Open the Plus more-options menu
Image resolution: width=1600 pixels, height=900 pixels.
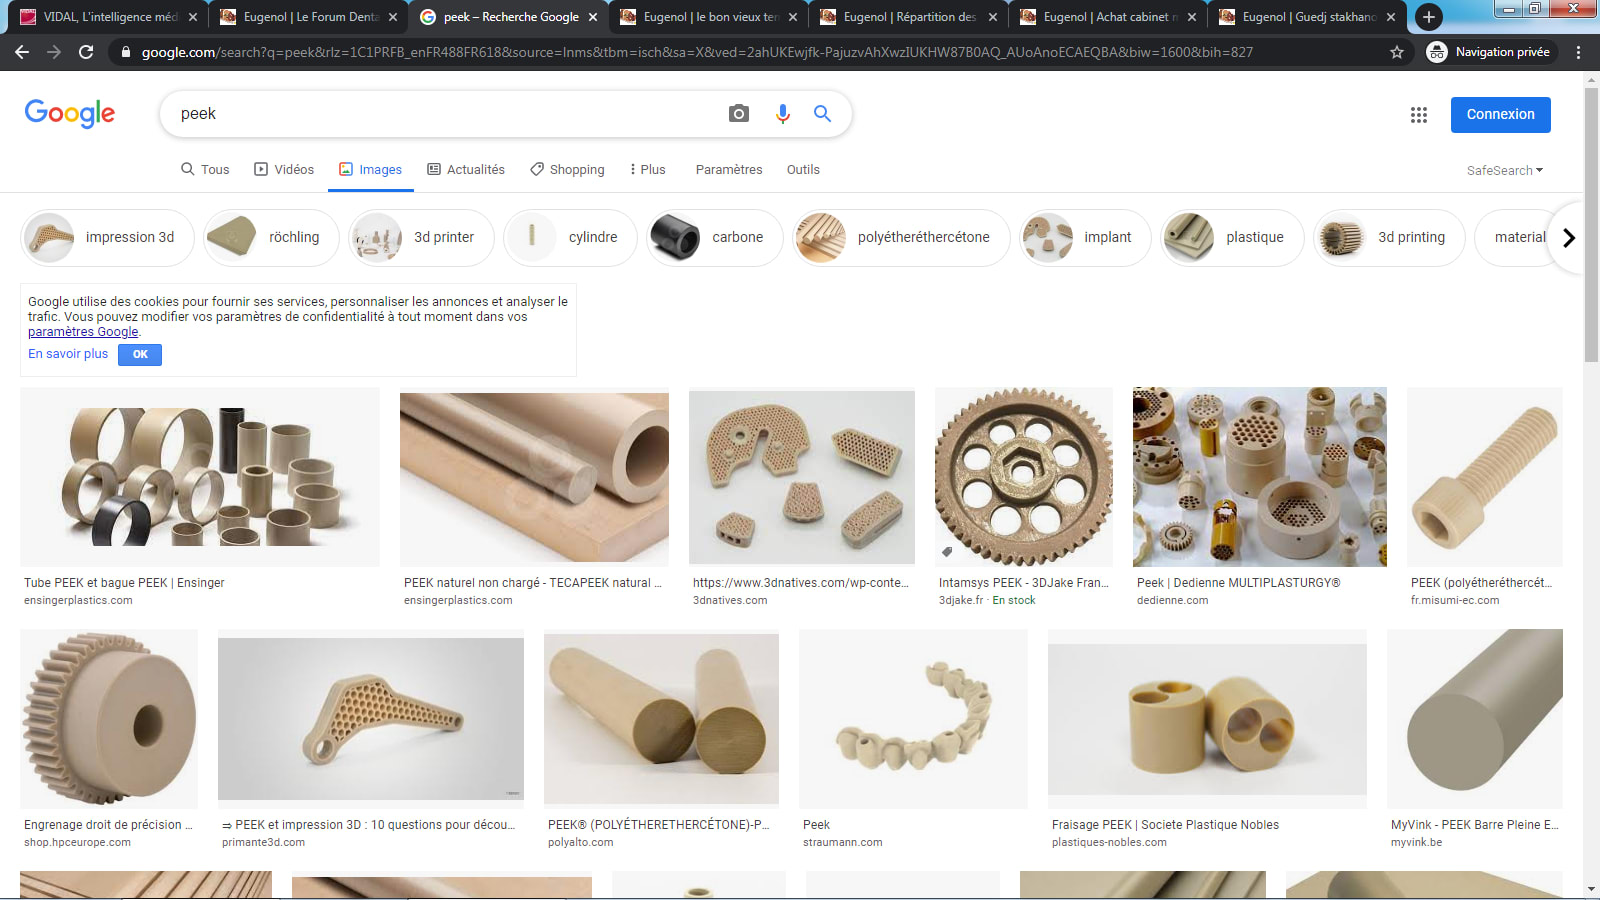tap(647, 170)
